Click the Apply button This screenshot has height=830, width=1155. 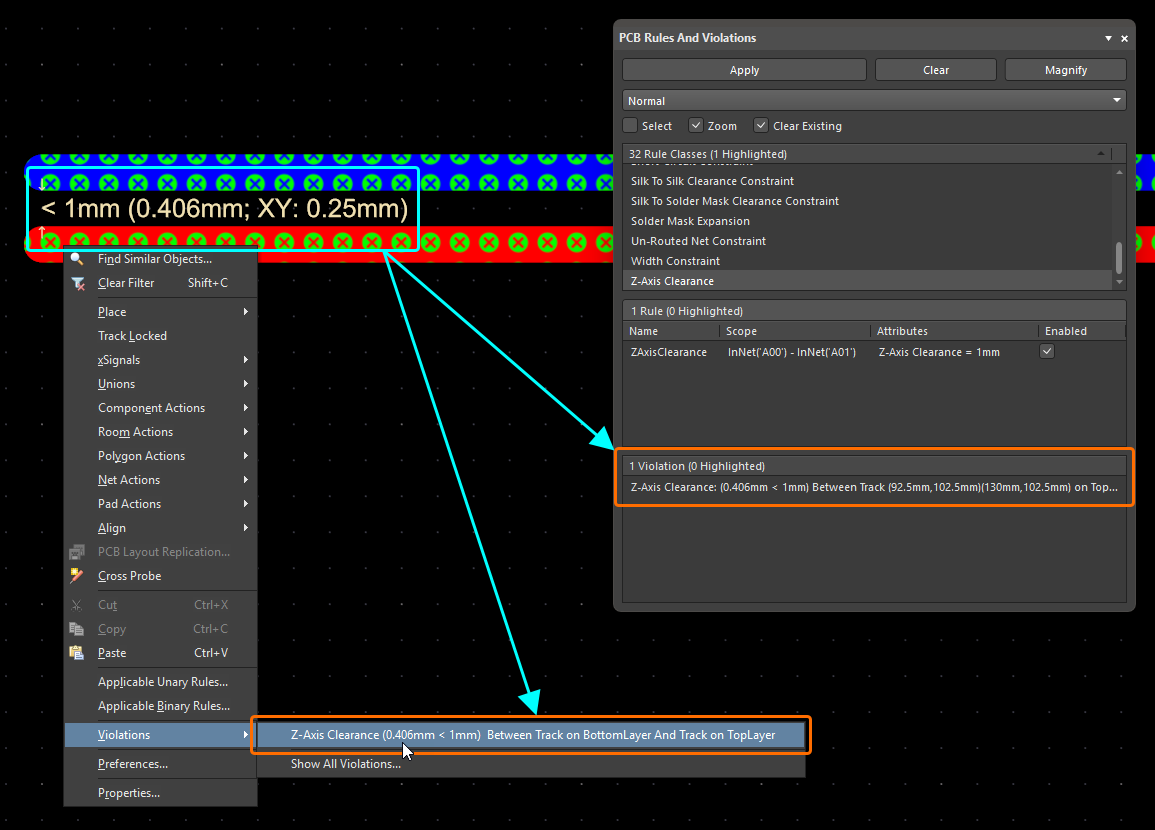(x=744, y=70)
